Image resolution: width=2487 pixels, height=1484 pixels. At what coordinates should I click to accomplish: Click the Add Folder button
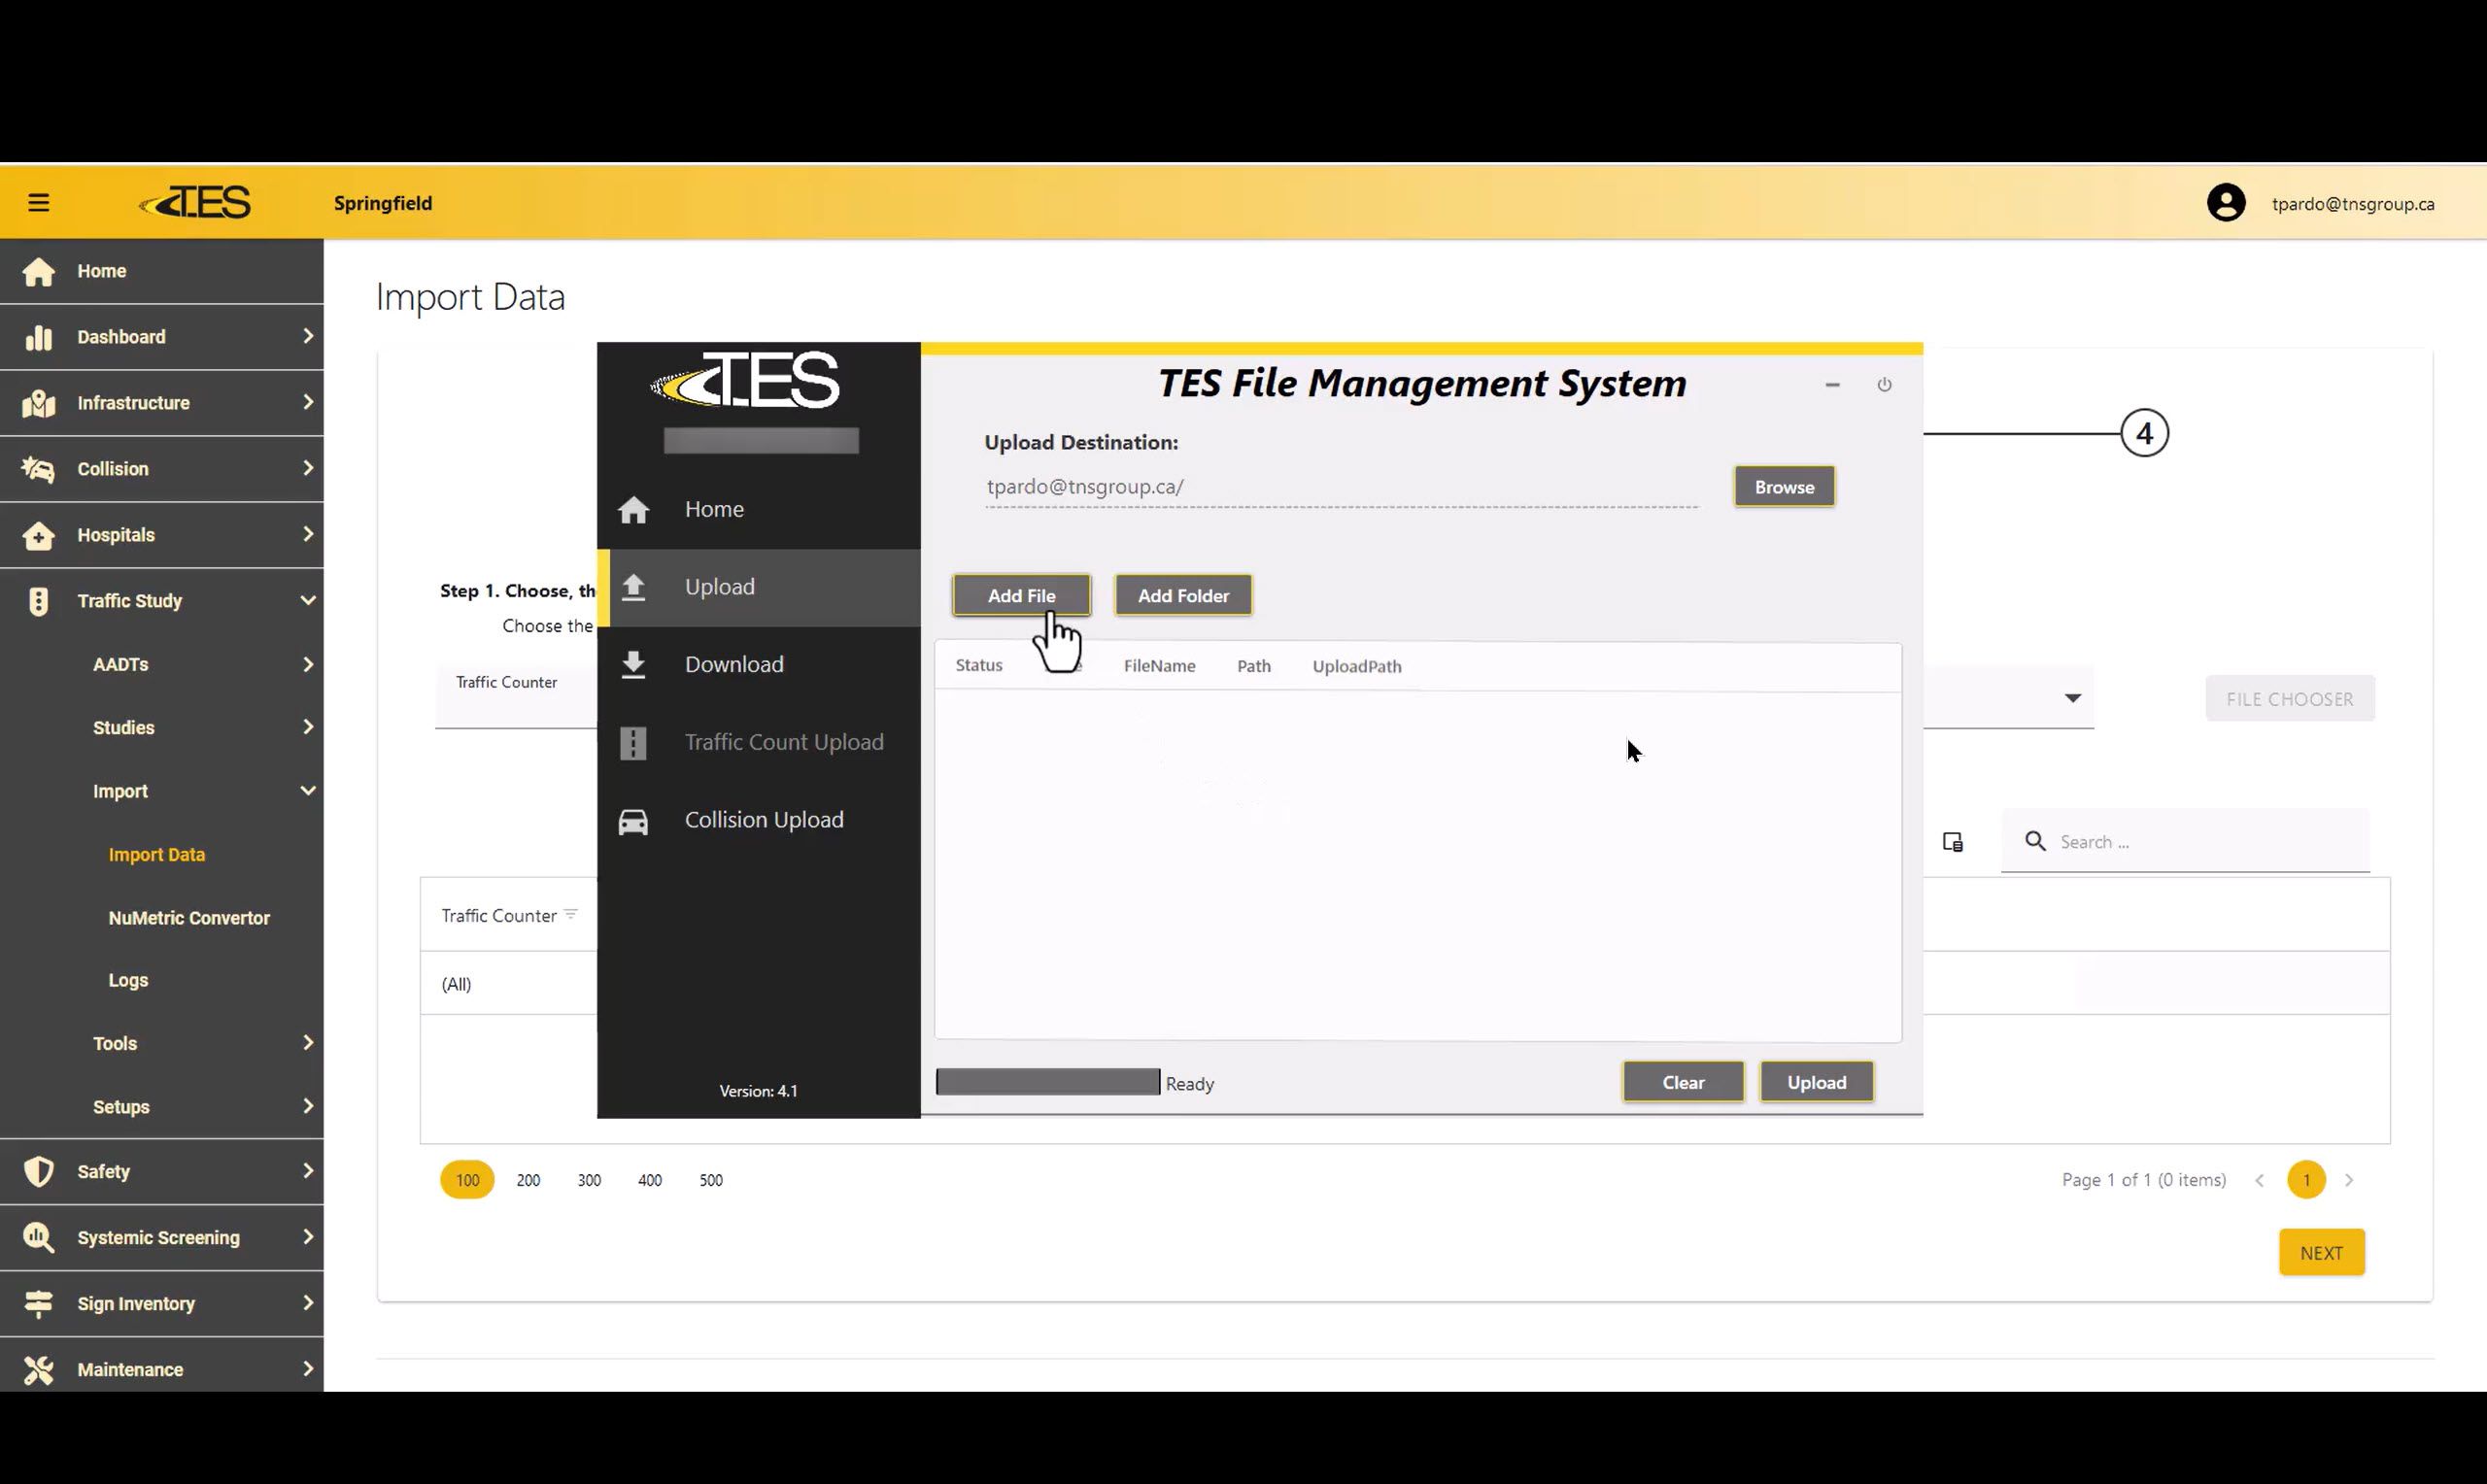1183,596
